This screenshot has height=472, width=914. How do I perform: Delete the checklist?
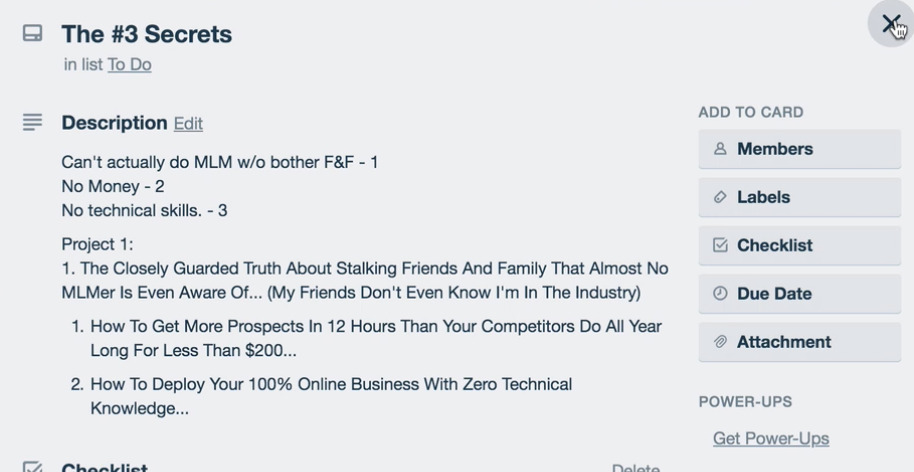pyautogui.click(x=636, y=467)
